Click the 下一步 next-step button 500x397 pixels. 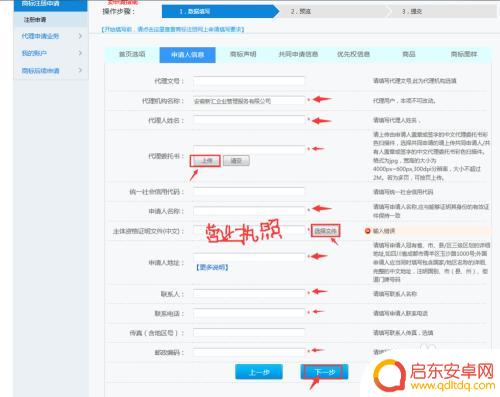[324, 372]
